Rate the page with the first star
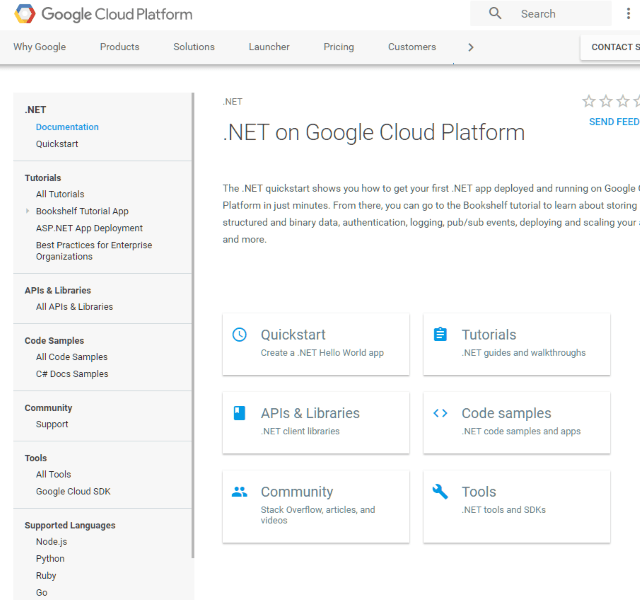Image resolution: width=640 pixels, height=600 pixels. tap(589, 101)
